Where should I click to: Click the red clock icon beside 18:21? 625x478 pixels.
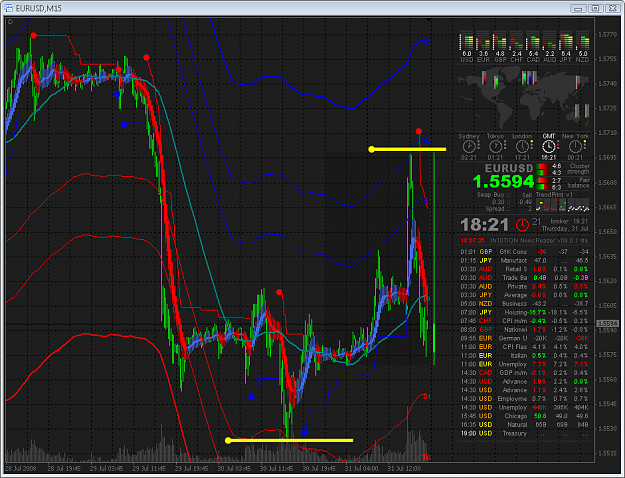522,225
